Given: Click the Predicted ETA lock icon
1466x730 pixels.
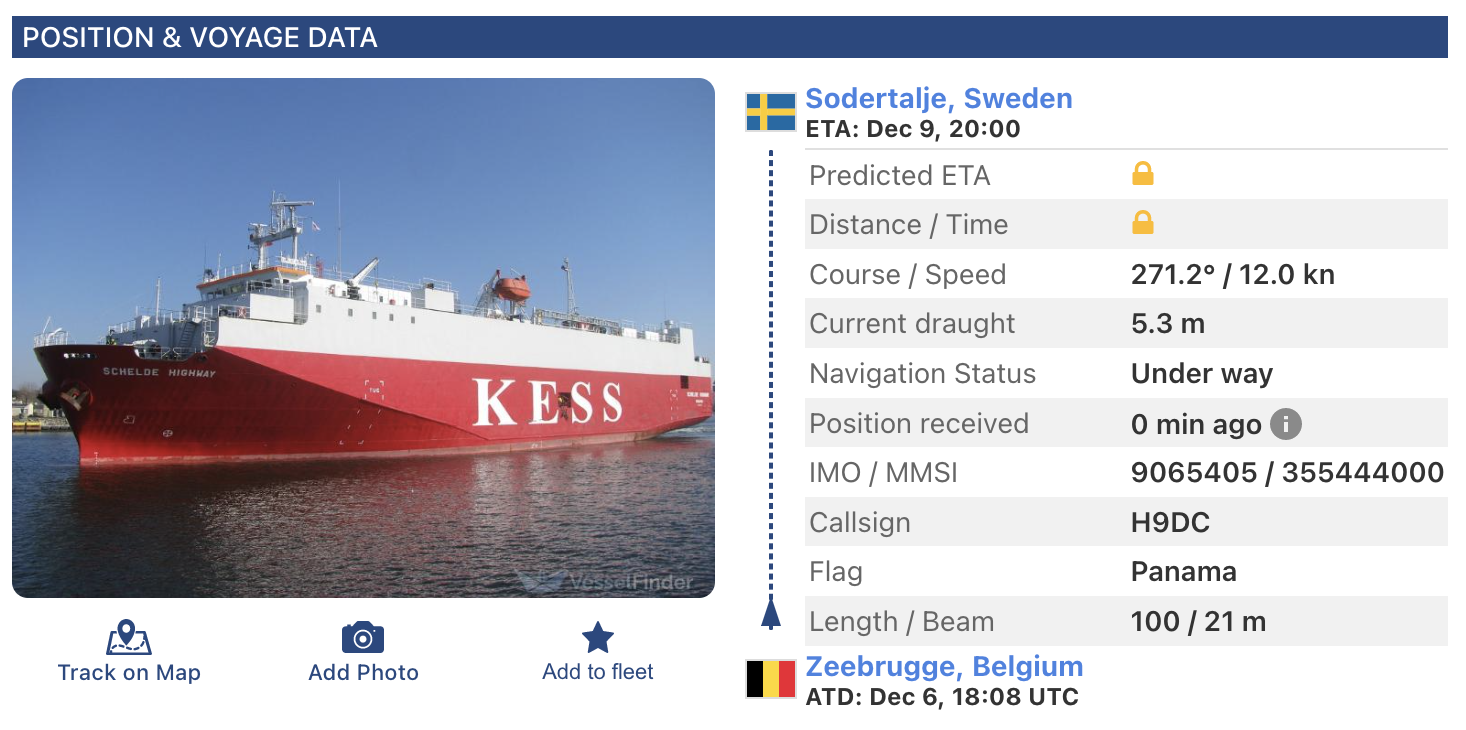Looking at the screenshot, I should click(1142, 175).
